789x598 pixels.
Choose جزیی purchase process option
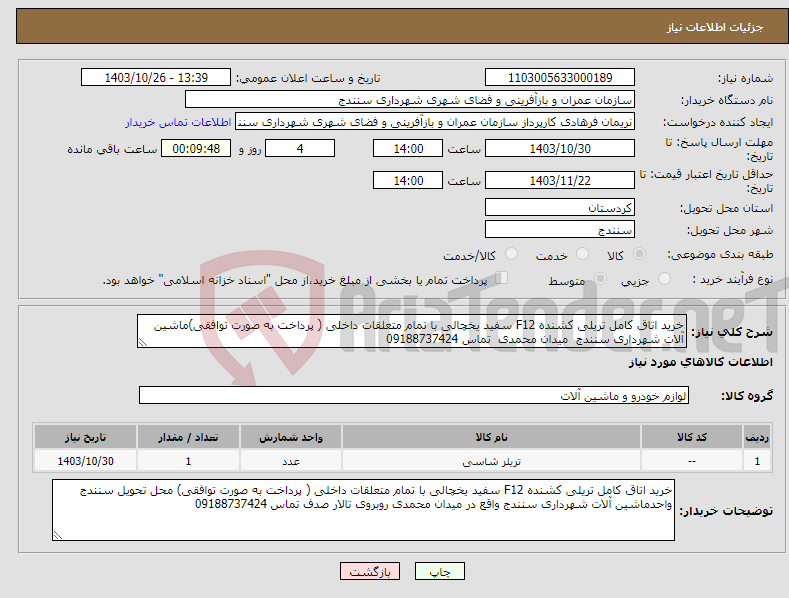pyautogui.click(x=664, y=278)
